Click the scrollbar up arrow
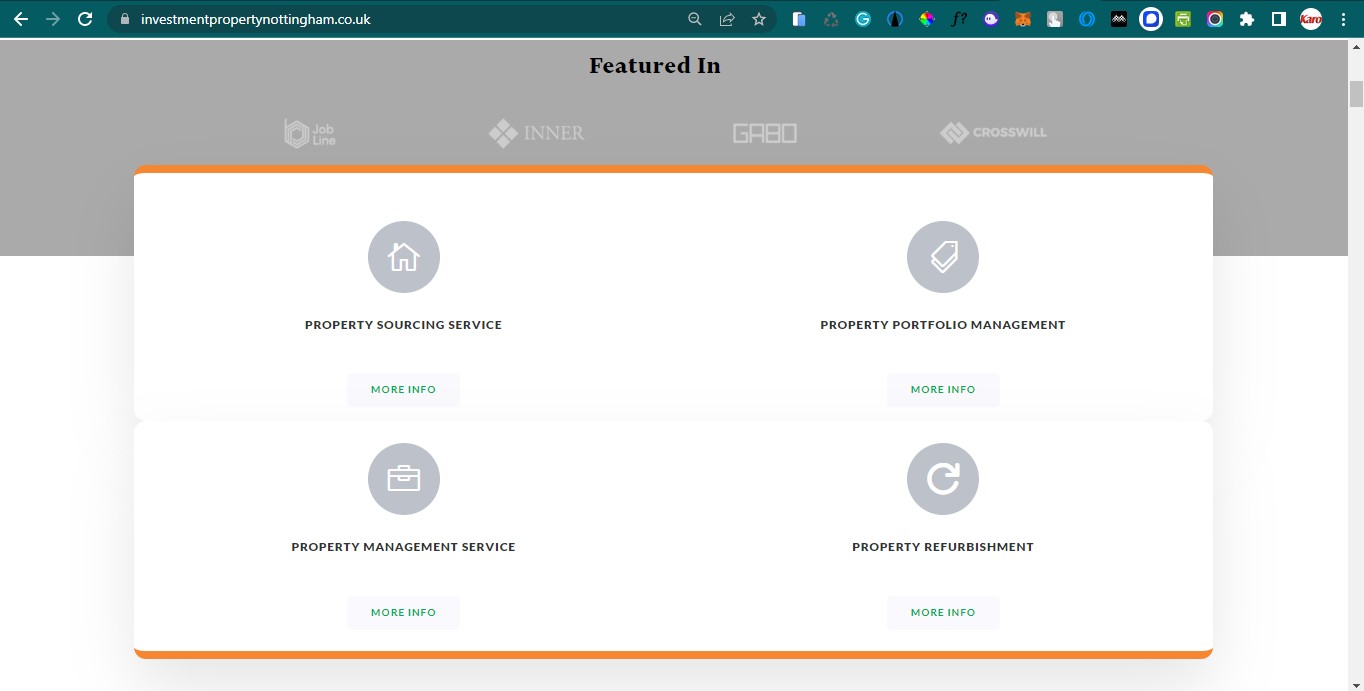1364x691 pixels. click(x=1357, y=45)
